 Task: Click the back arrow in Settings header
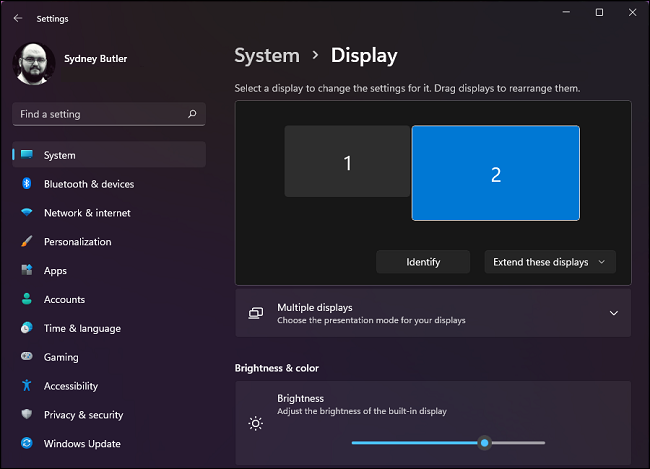(18, 18)
